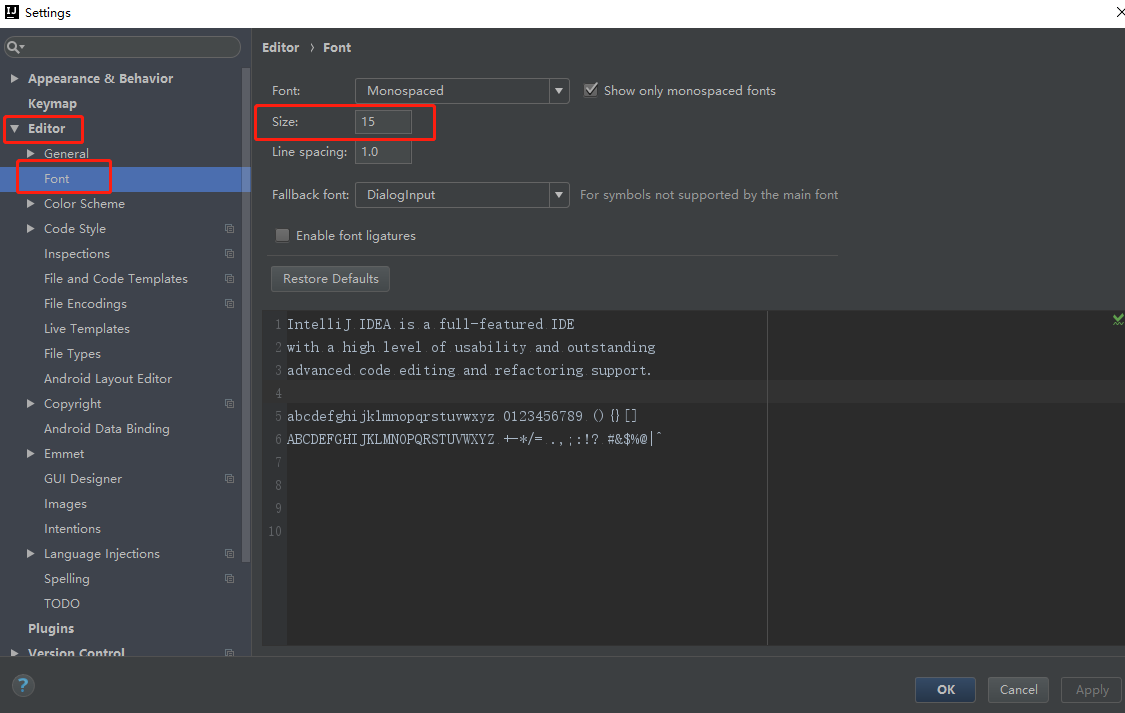Open Spelling settings page
Viewport: 1125px width, 713px height.
click(x=67, y=579)
